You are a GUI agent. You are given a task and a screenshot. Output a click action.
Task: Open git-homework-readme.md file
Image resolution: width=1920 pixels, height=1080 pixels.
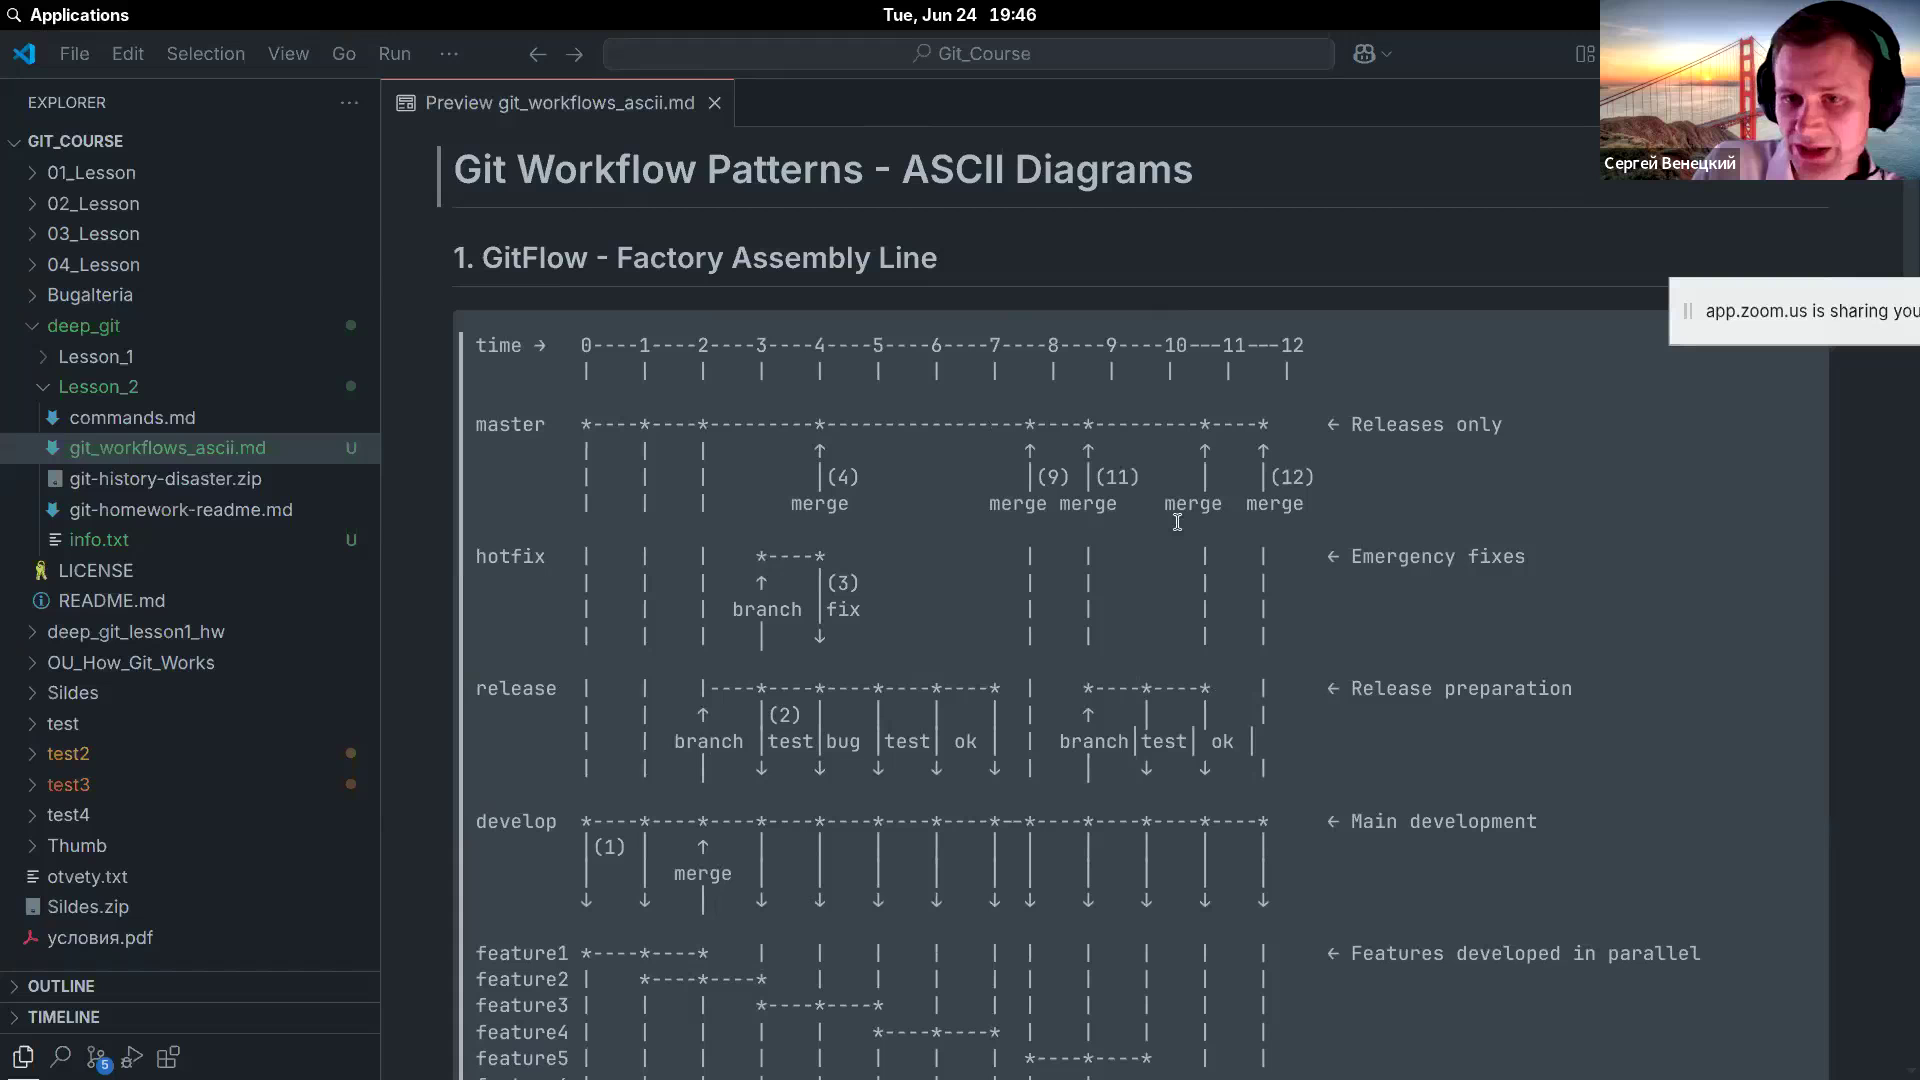pyautogui.click(x=181, y=510)
